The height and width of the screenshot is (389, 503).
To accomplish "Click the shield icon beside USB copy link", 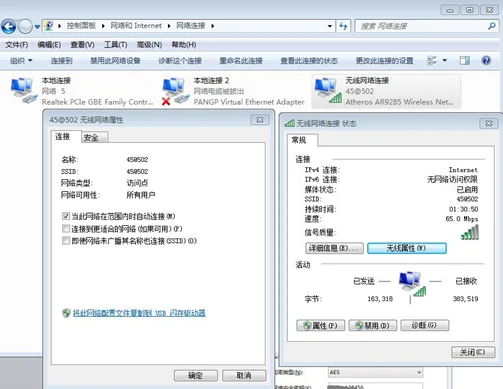I will [x=66, y=313].
